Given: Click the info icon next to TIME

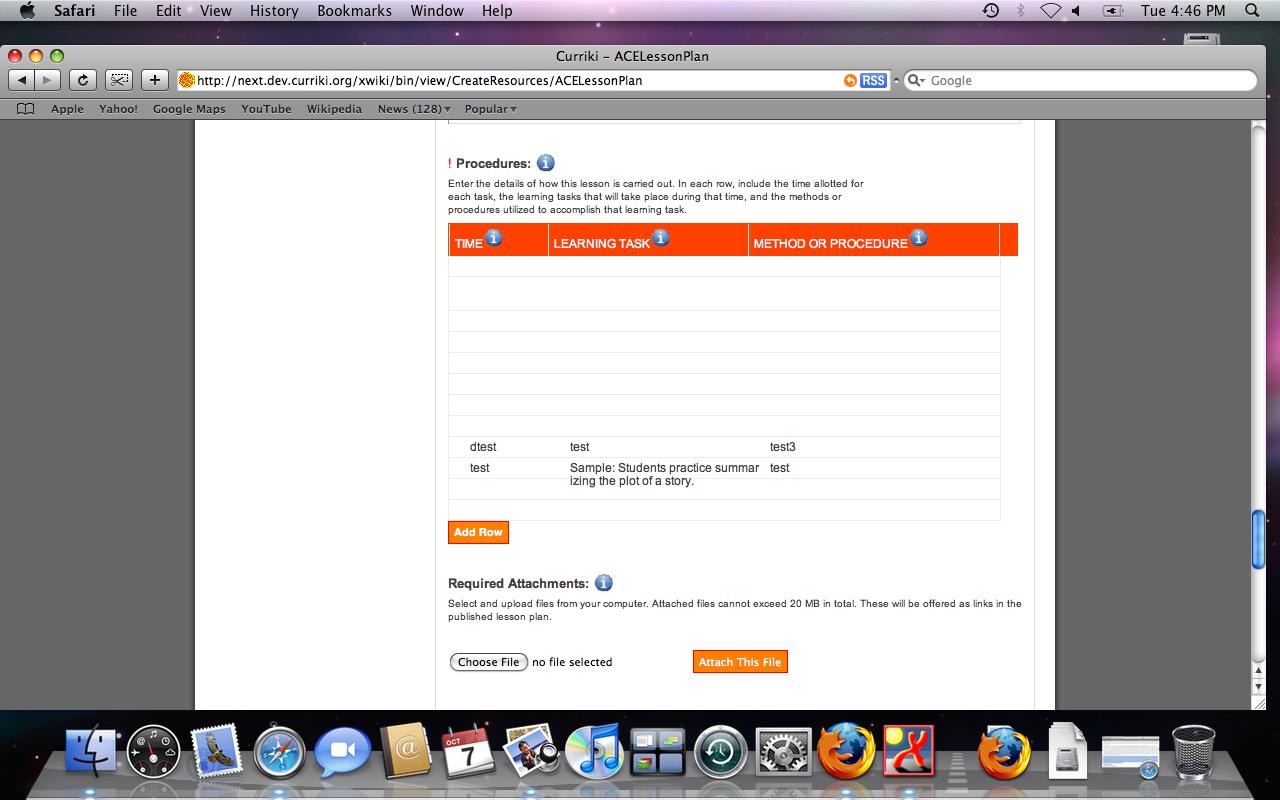Looking at the screenshot, I should (x=494, y=238).
